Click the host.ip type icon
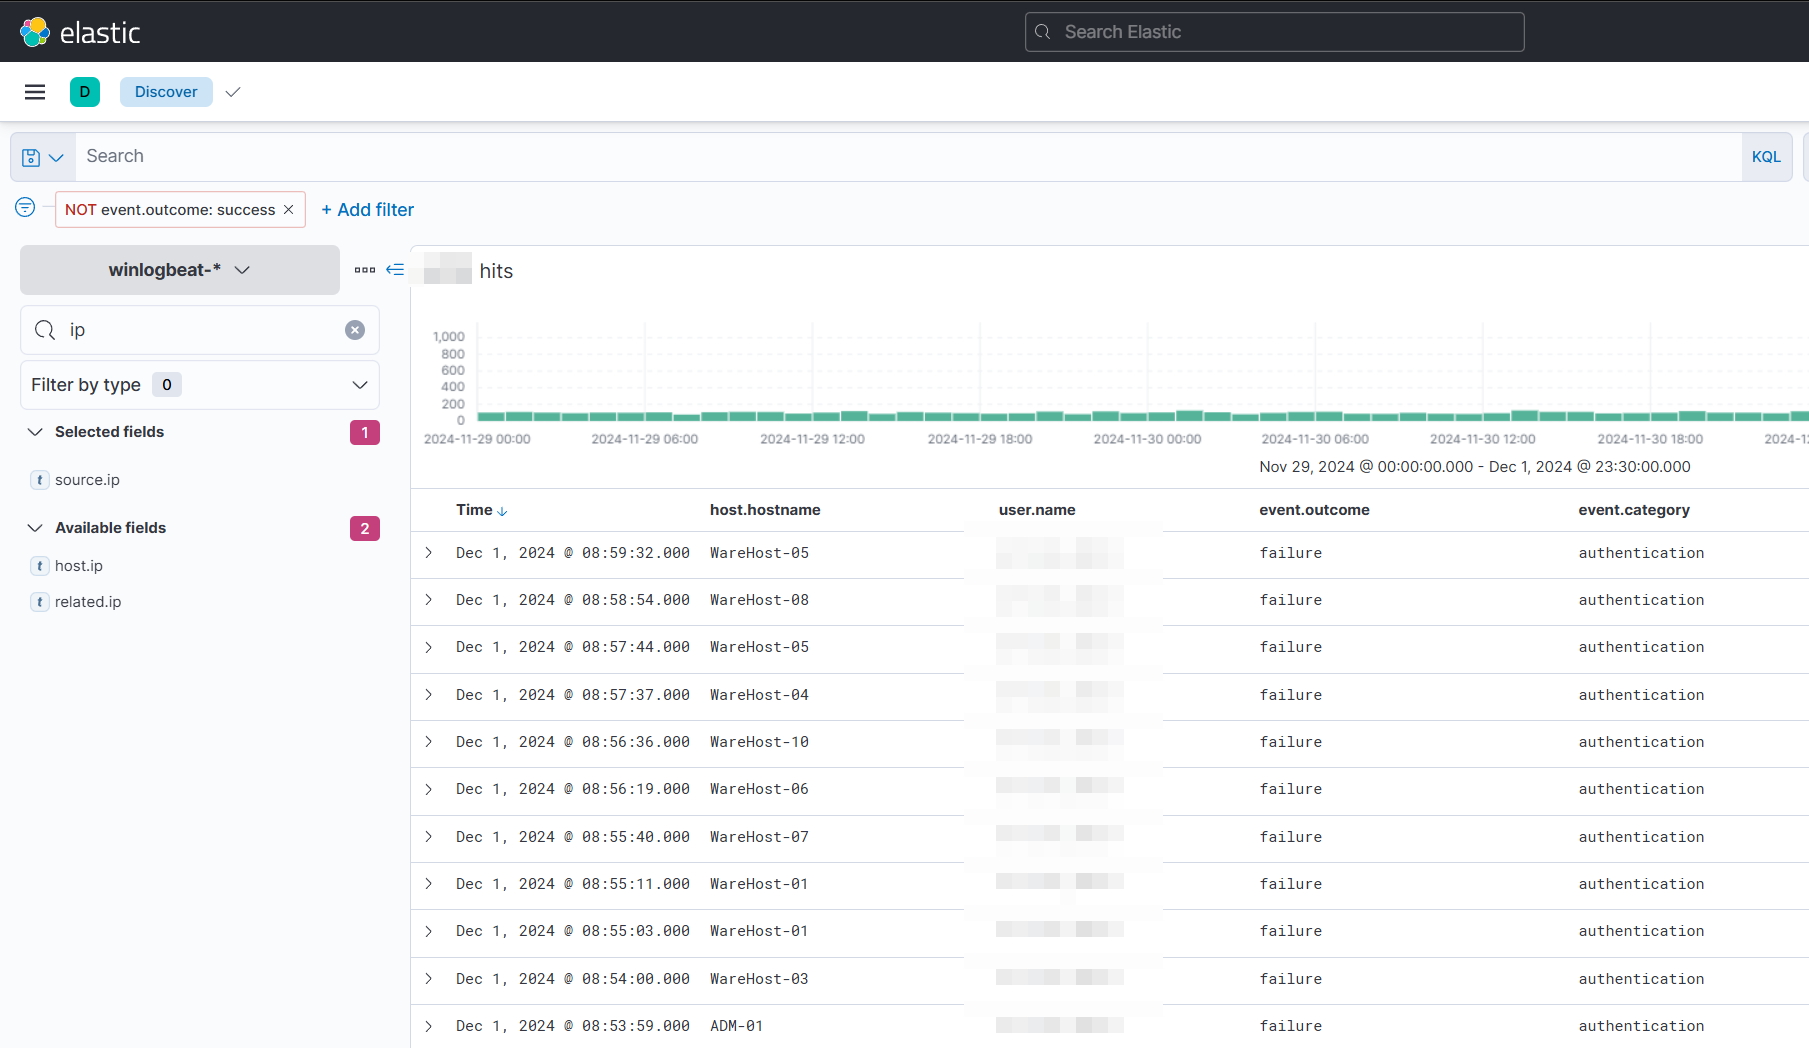 coord(40,566)
